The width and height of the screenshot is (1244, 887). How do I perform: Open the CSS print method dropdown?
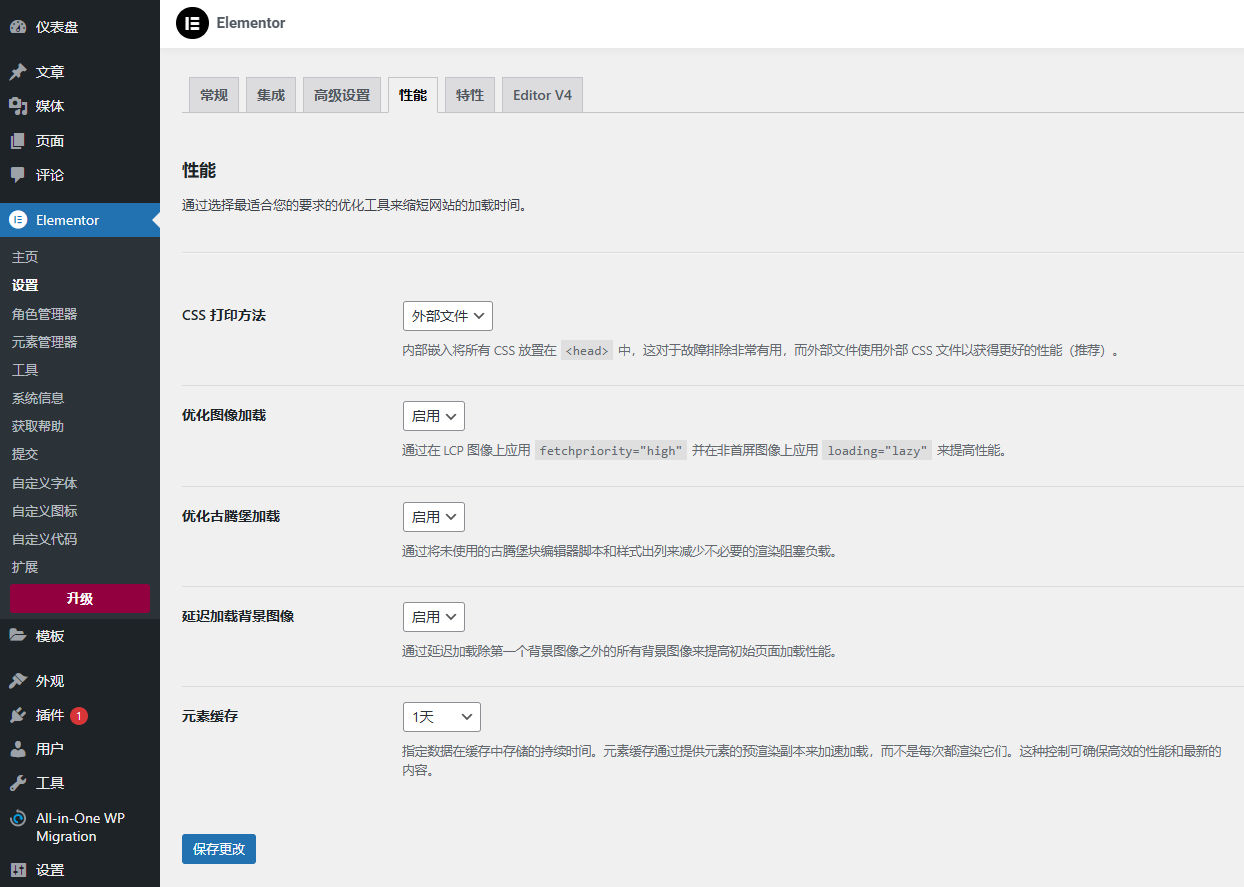click(447, 316)
